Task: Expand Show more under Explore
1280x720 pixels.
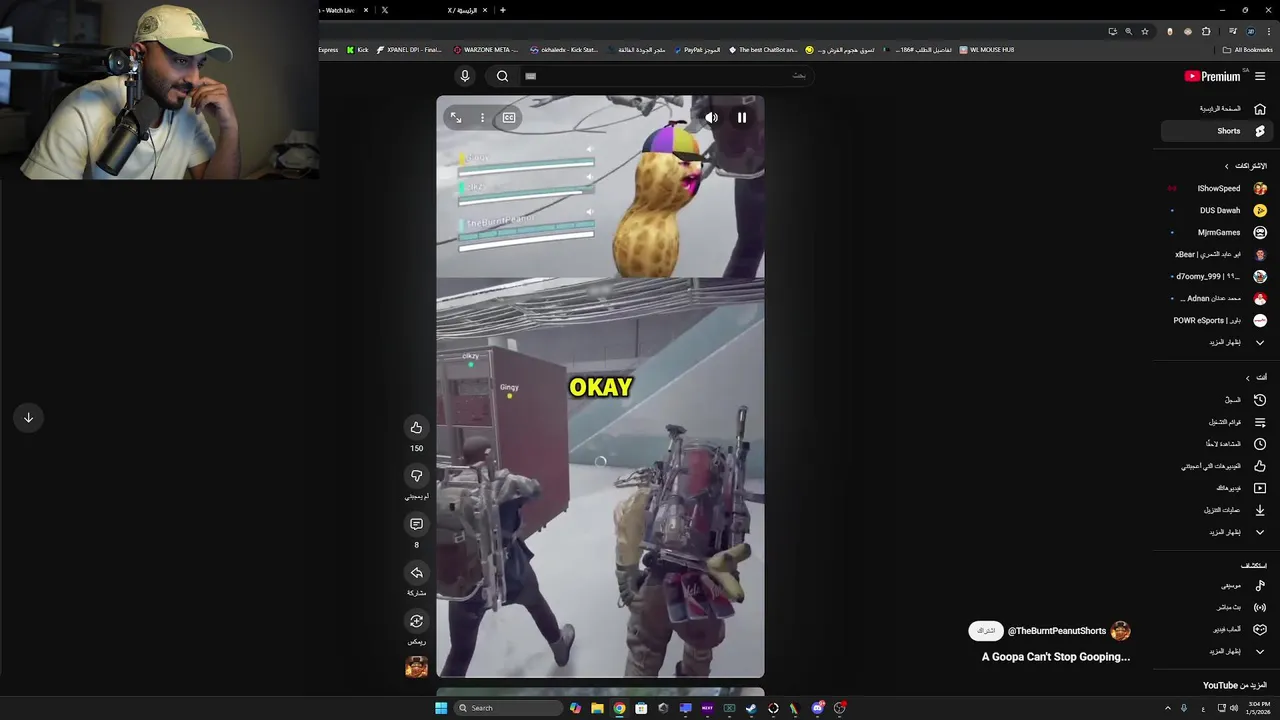Action: tap(1217, 651)
